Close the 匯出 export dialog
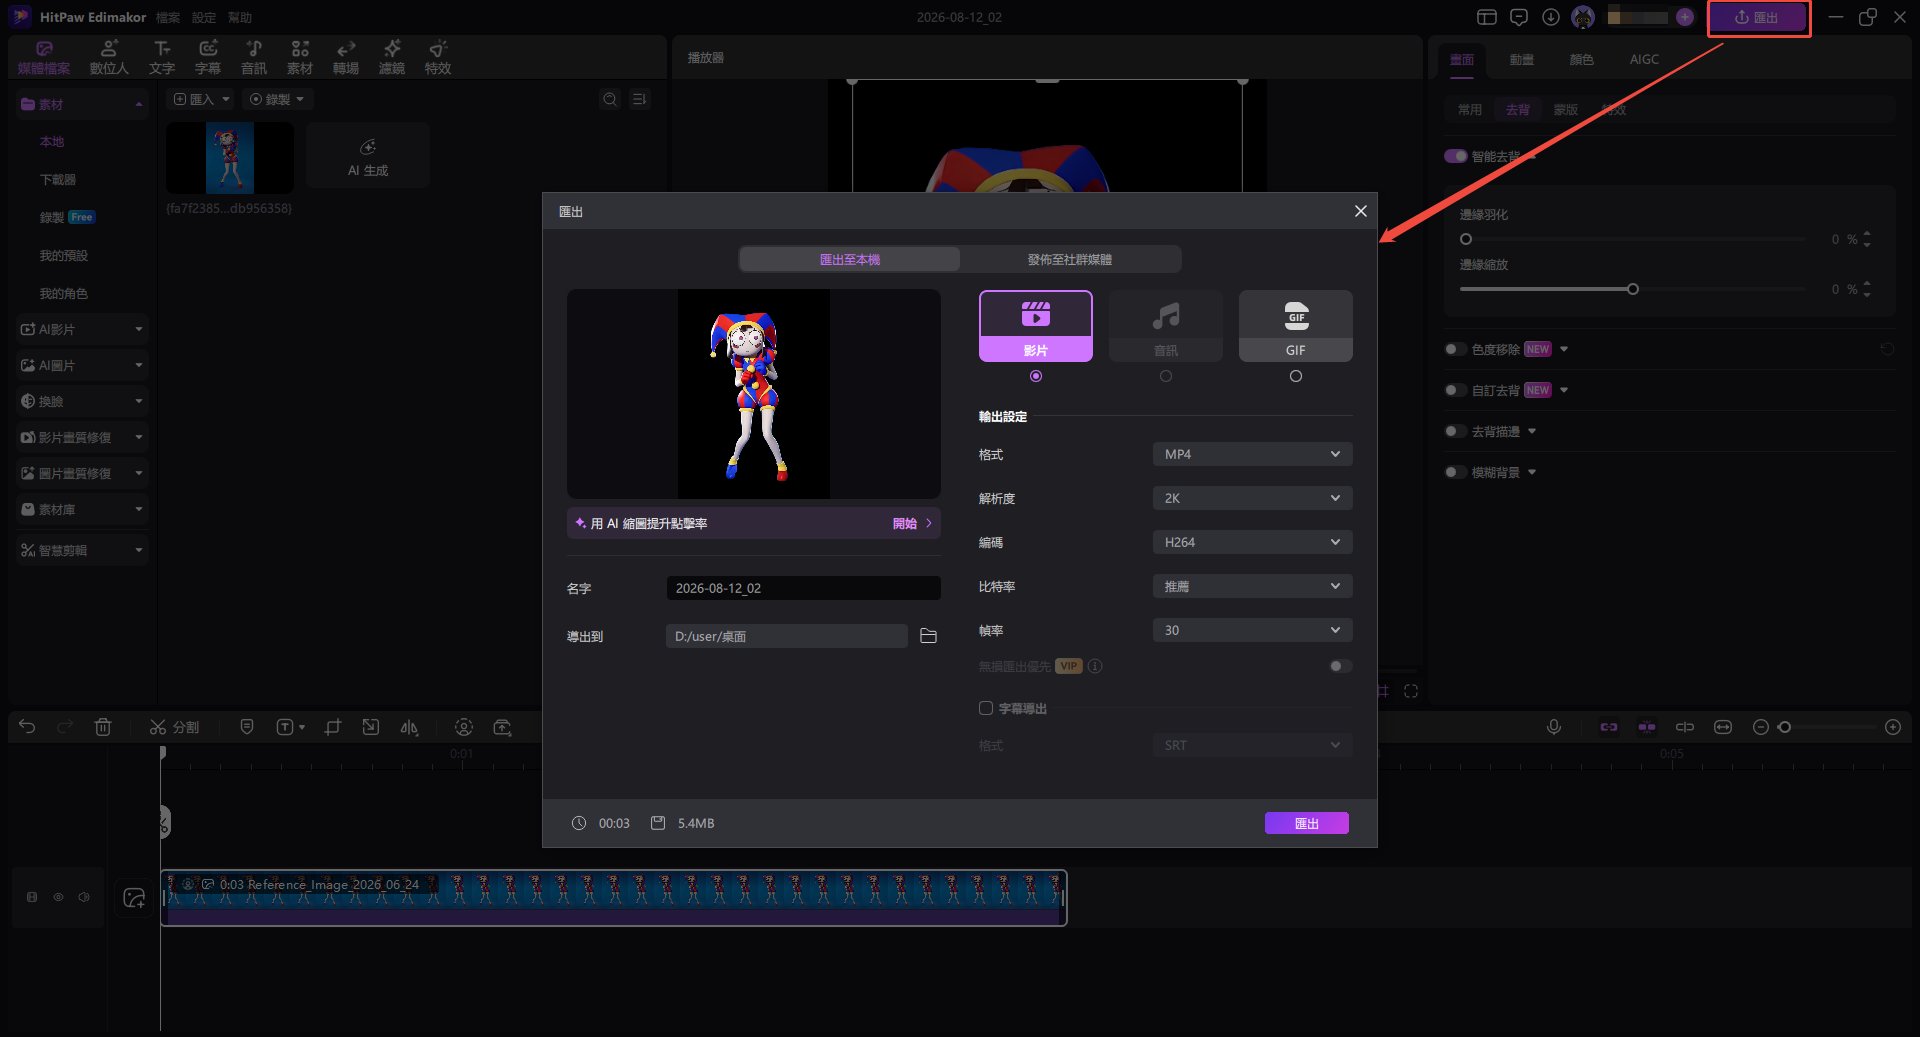The image size is (1920, 1037). 1360,211
